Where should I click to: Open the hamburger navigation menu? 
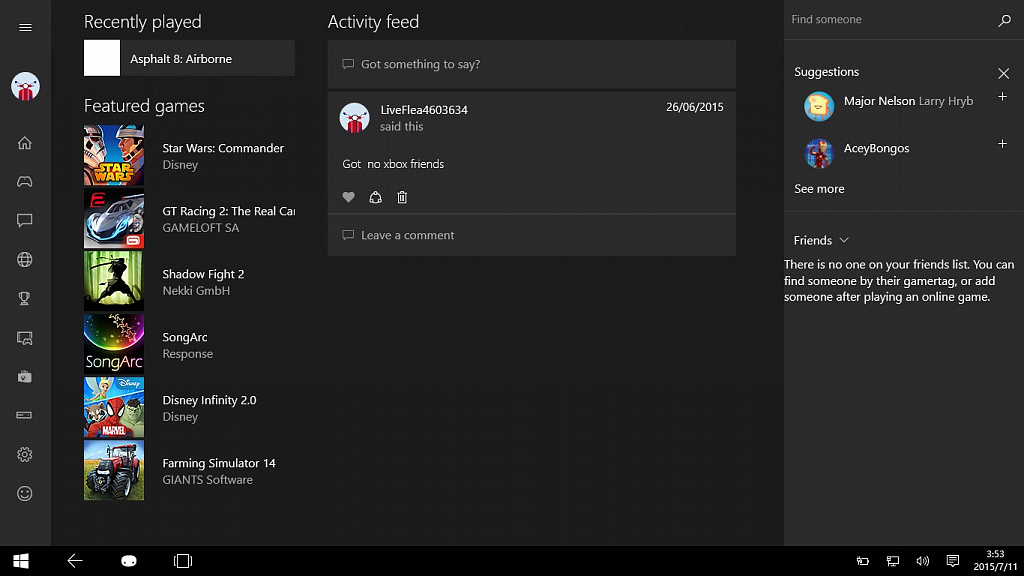pyautogui.click(x=25, y=27)
